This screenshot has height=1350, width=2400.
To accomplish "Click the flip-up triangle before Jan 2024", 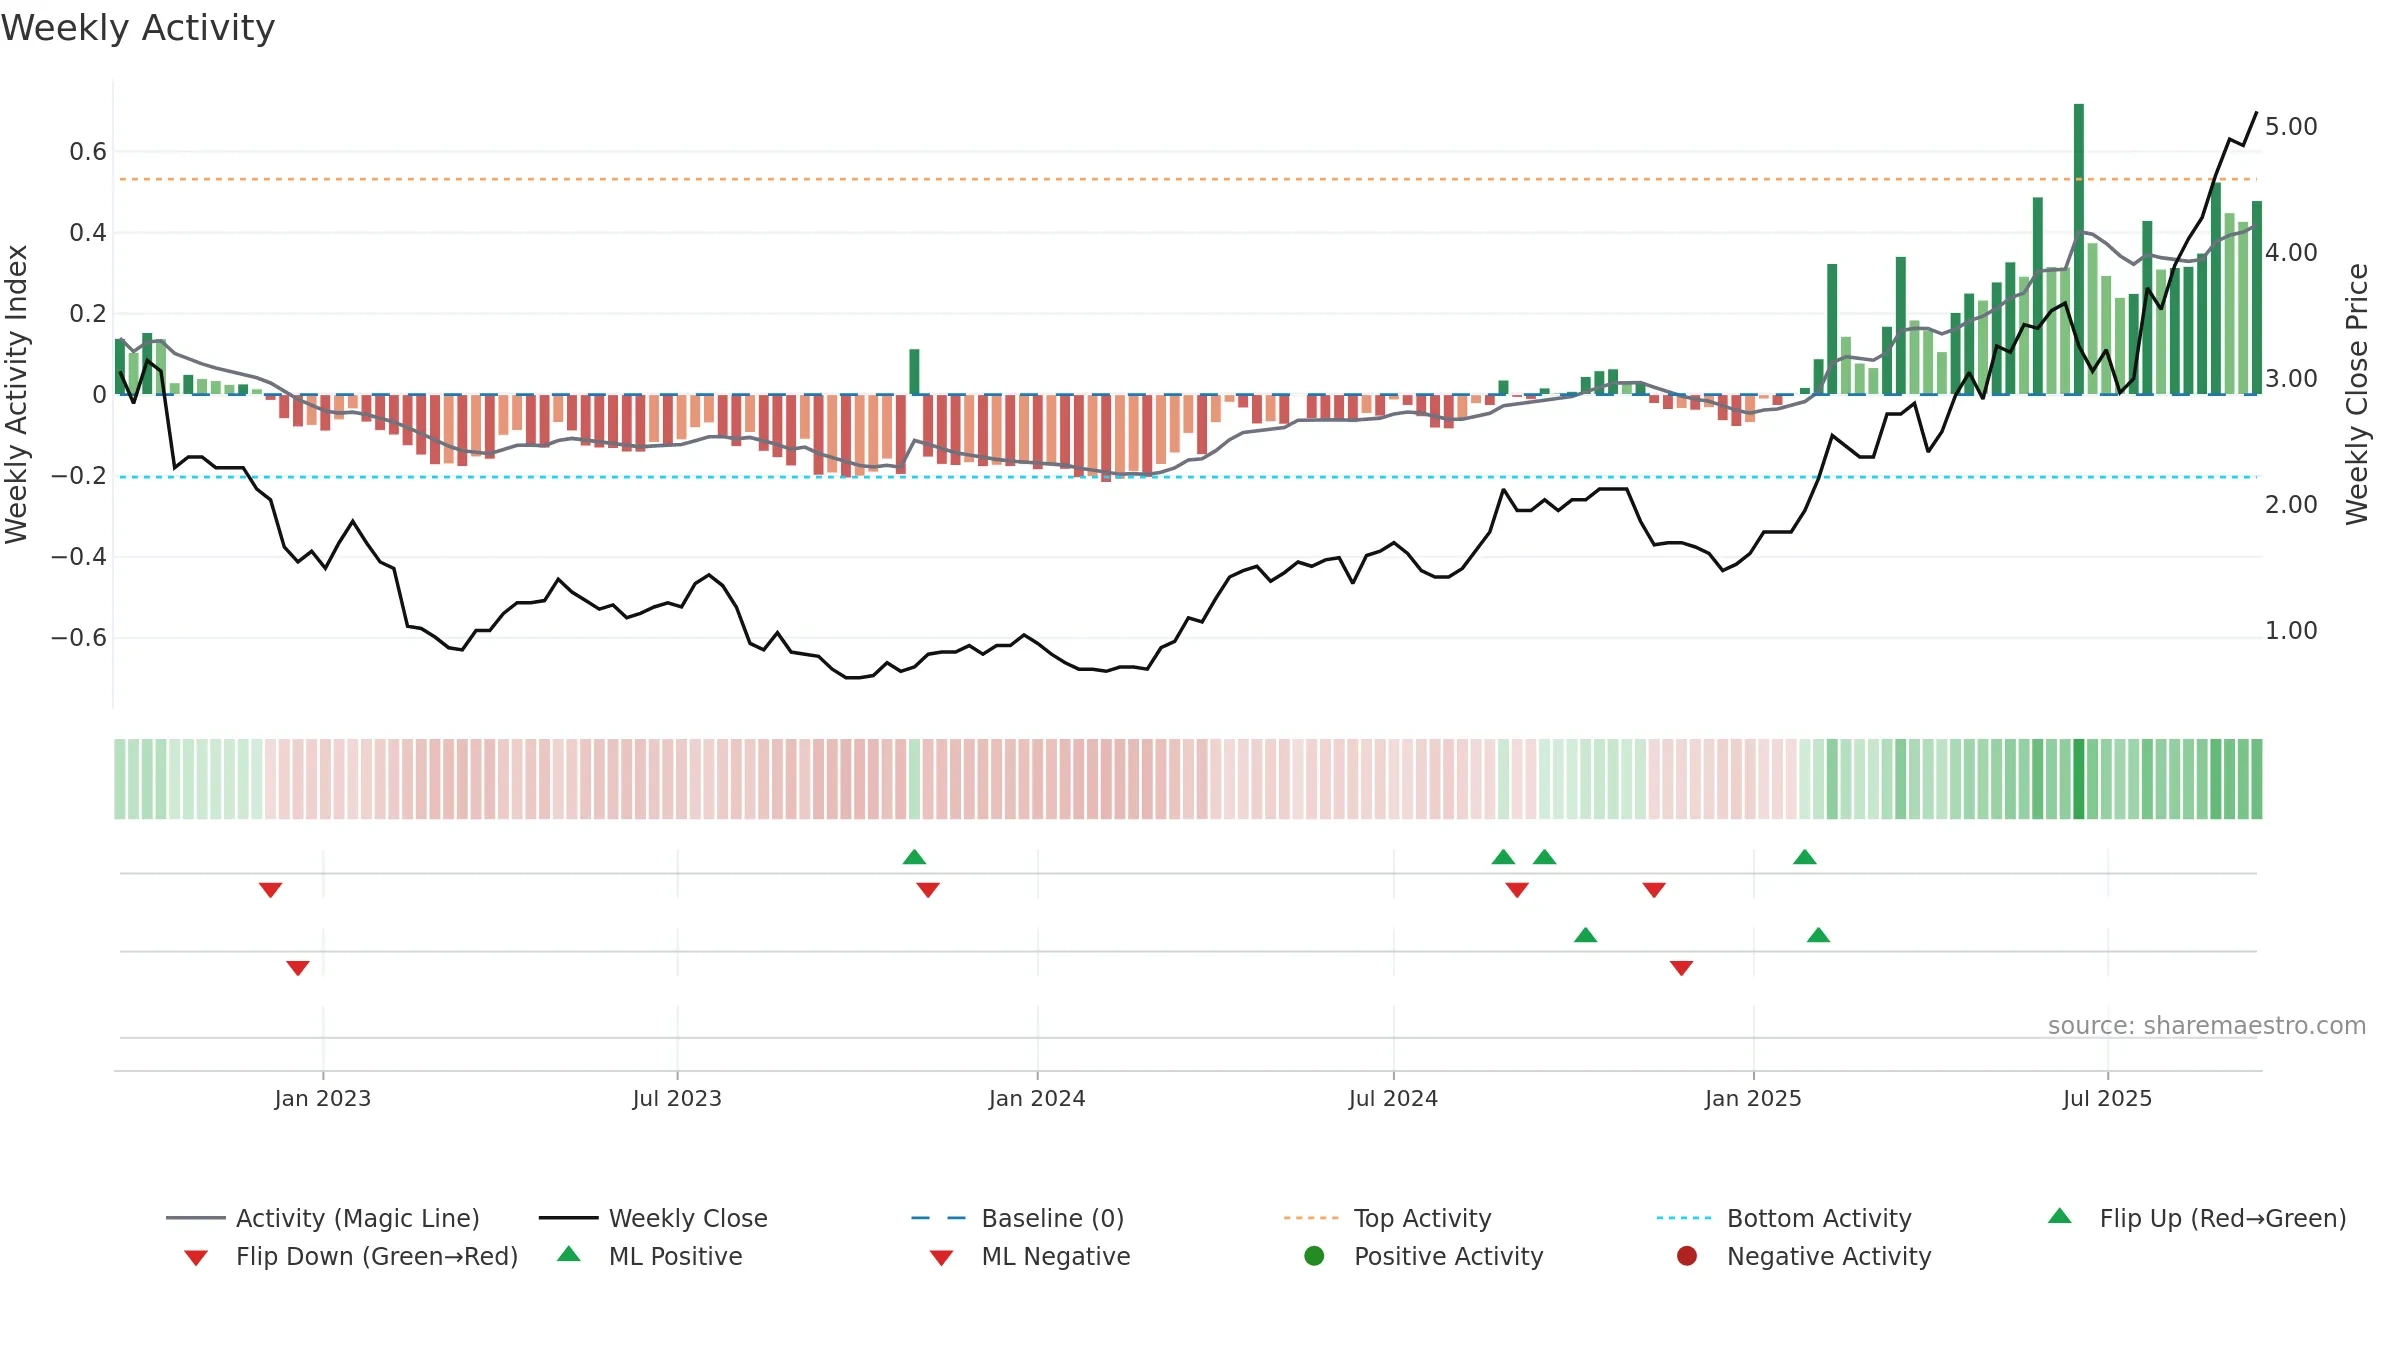I will (x=914, y=856).
